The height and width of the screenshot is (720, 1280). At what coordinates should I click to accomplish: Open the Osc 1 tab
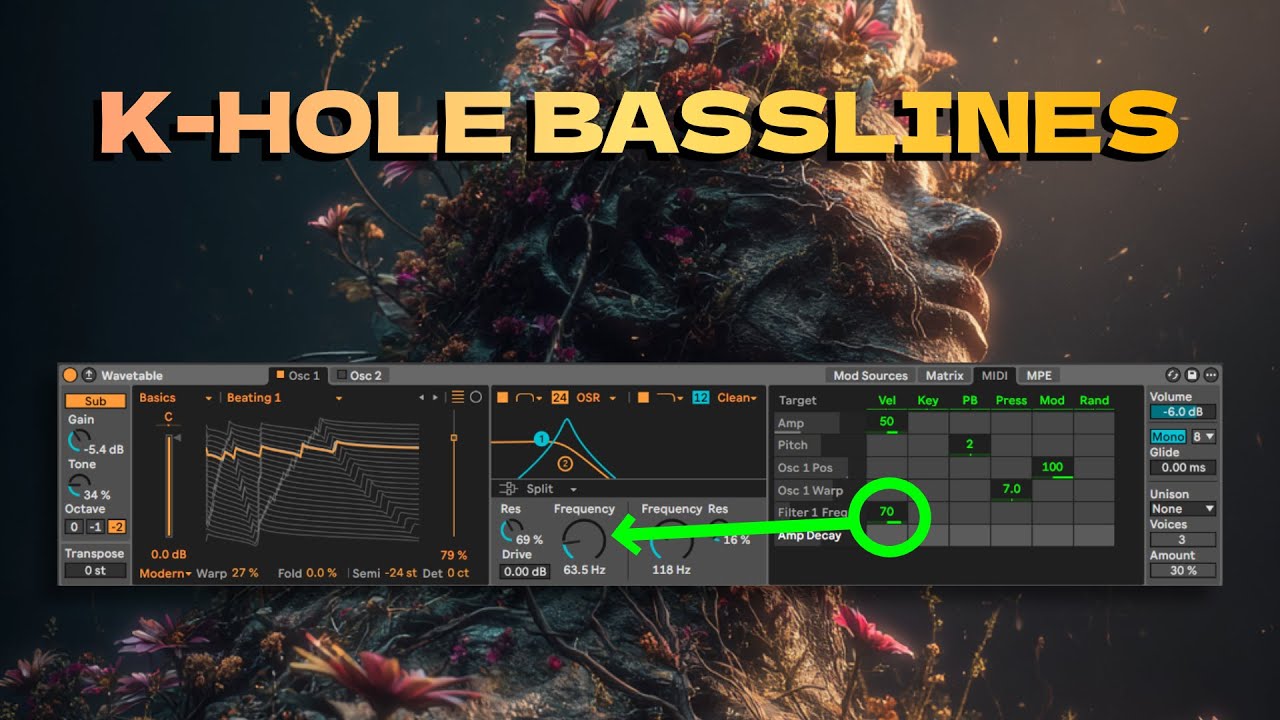tap(298, 375)
